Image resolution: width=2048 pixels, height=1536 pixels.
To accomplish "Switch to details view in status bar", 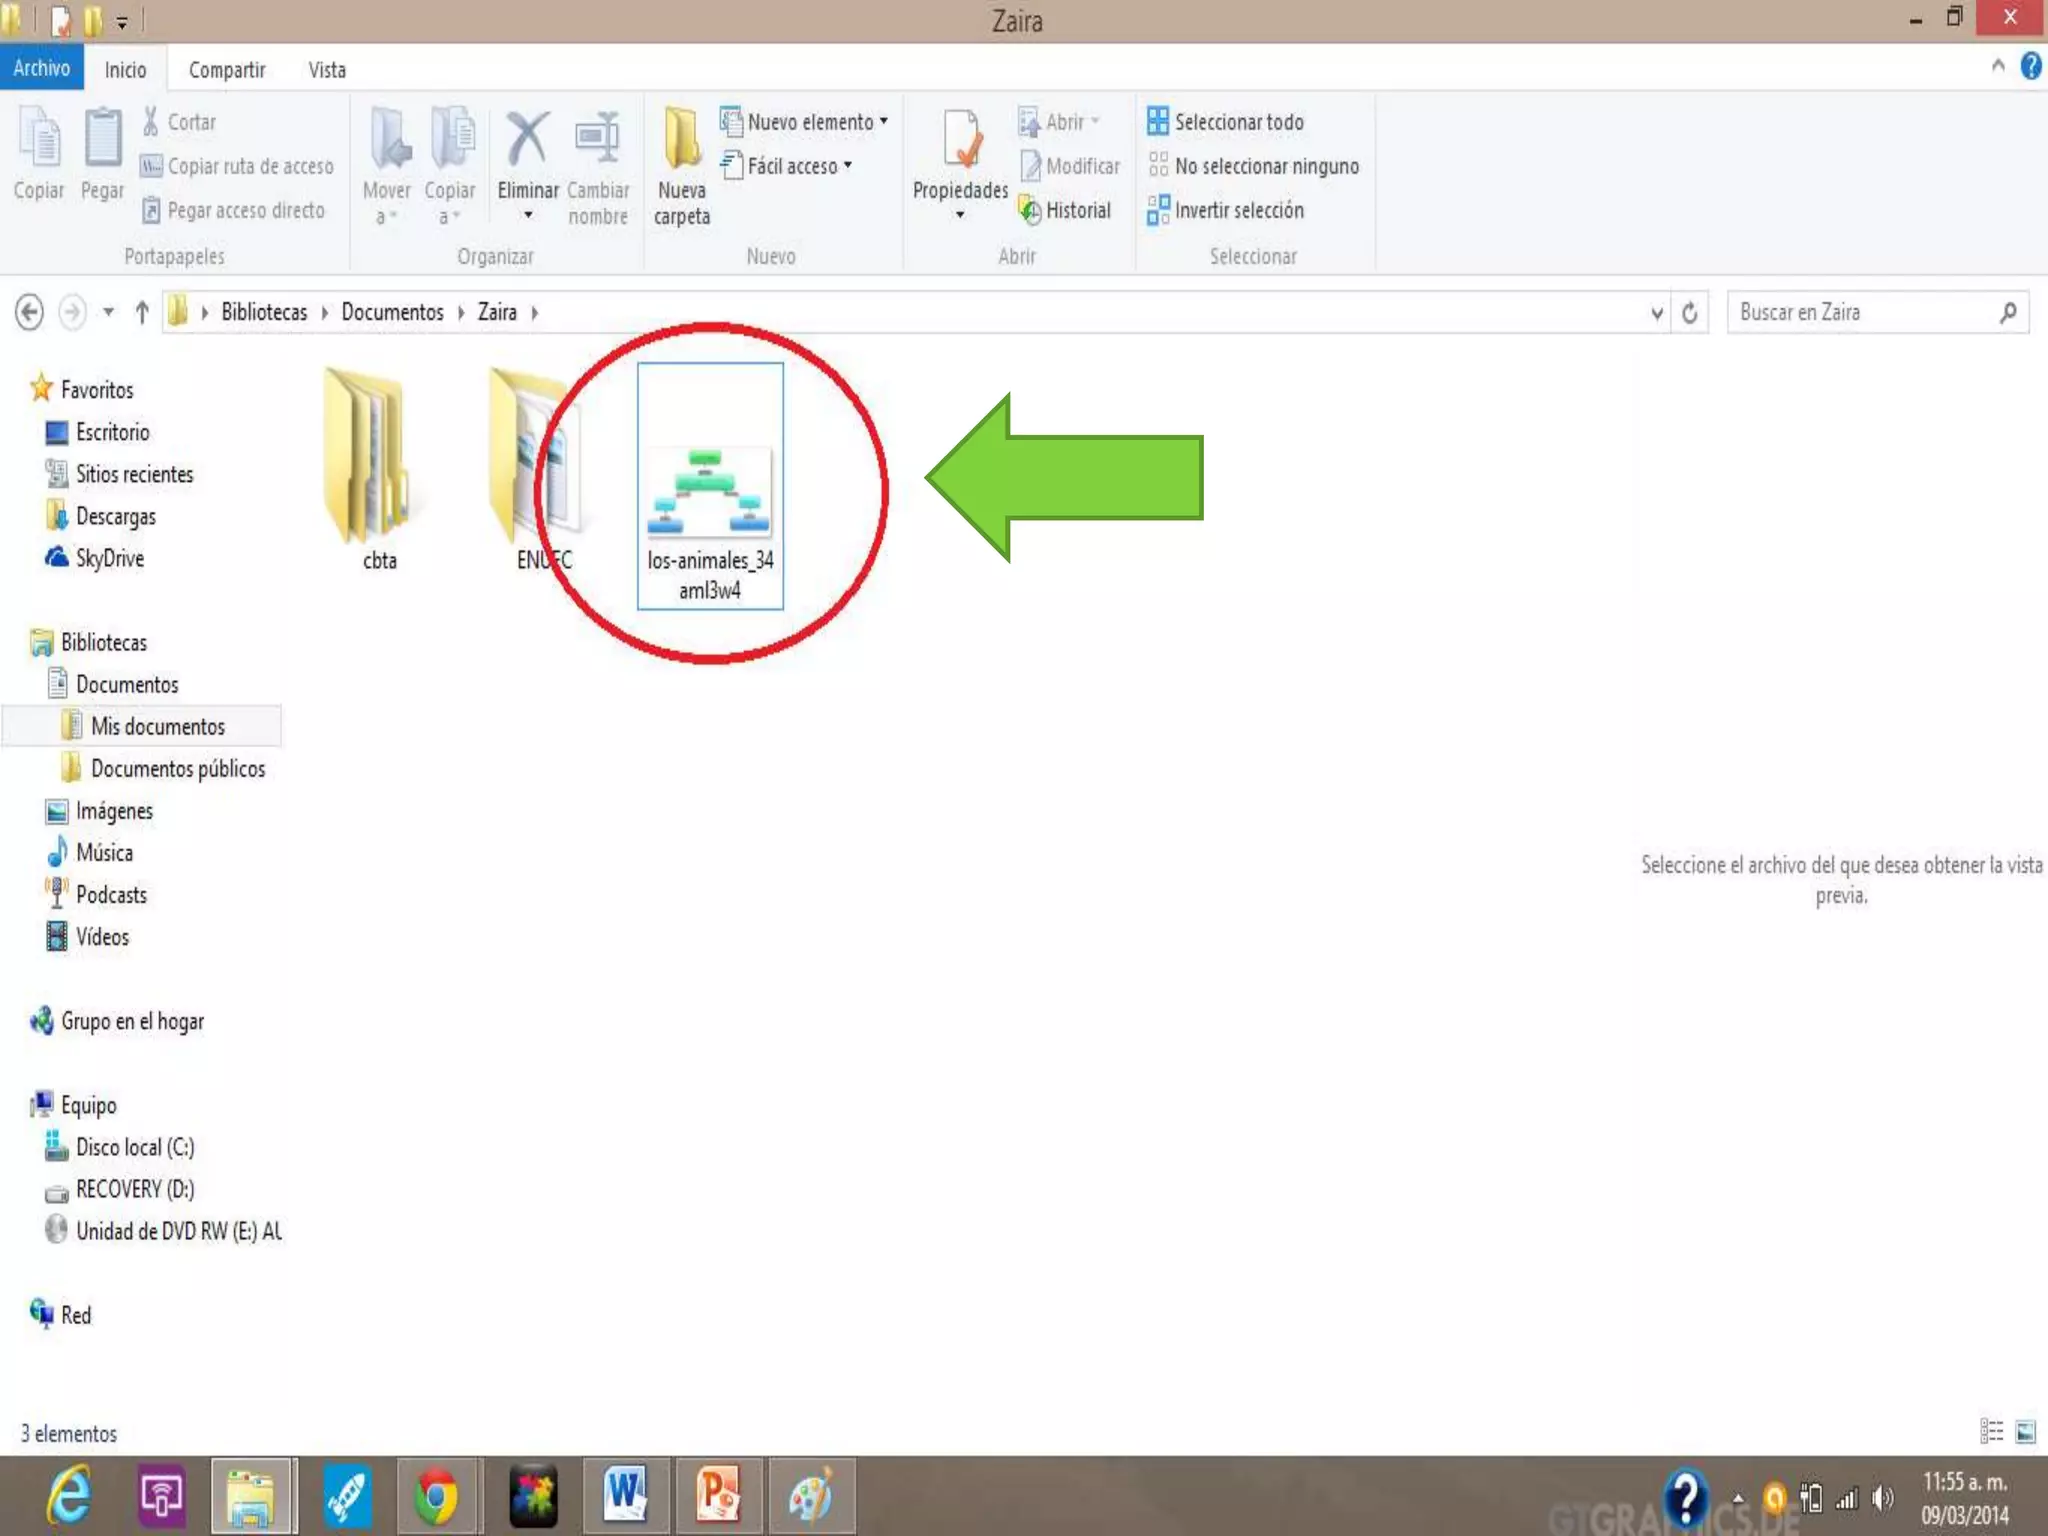I will tap(1991, 1432).
